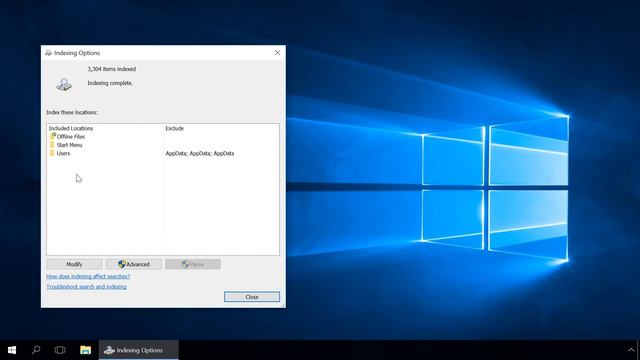This screenshot has width=640, height=360.
Task: Open Troubleshoot search and indexing link
Action: click(87, 287)
